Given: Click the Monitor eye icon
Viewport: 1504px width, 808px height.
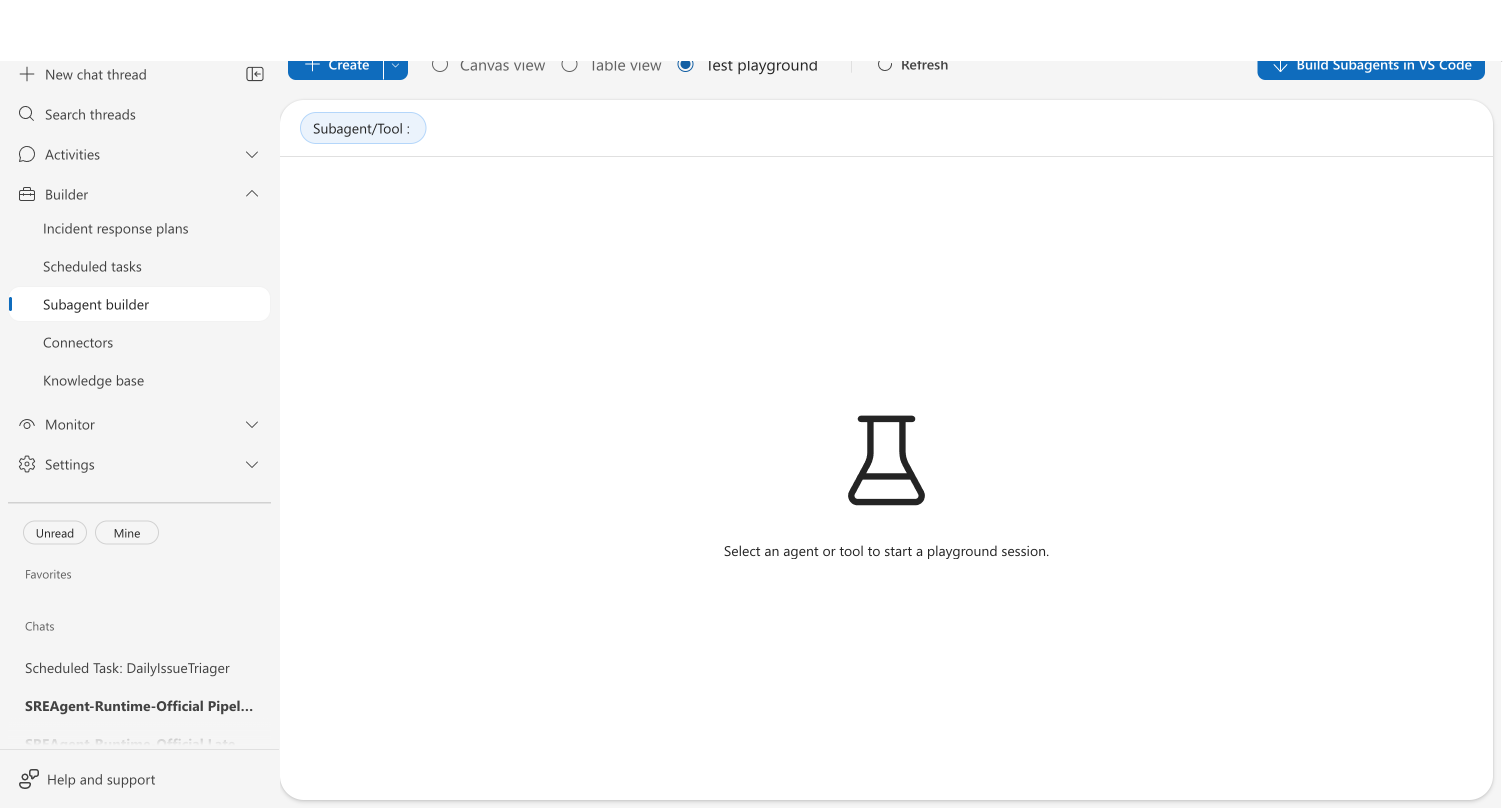Looking at the screenshot, I should tap(27, 424).
